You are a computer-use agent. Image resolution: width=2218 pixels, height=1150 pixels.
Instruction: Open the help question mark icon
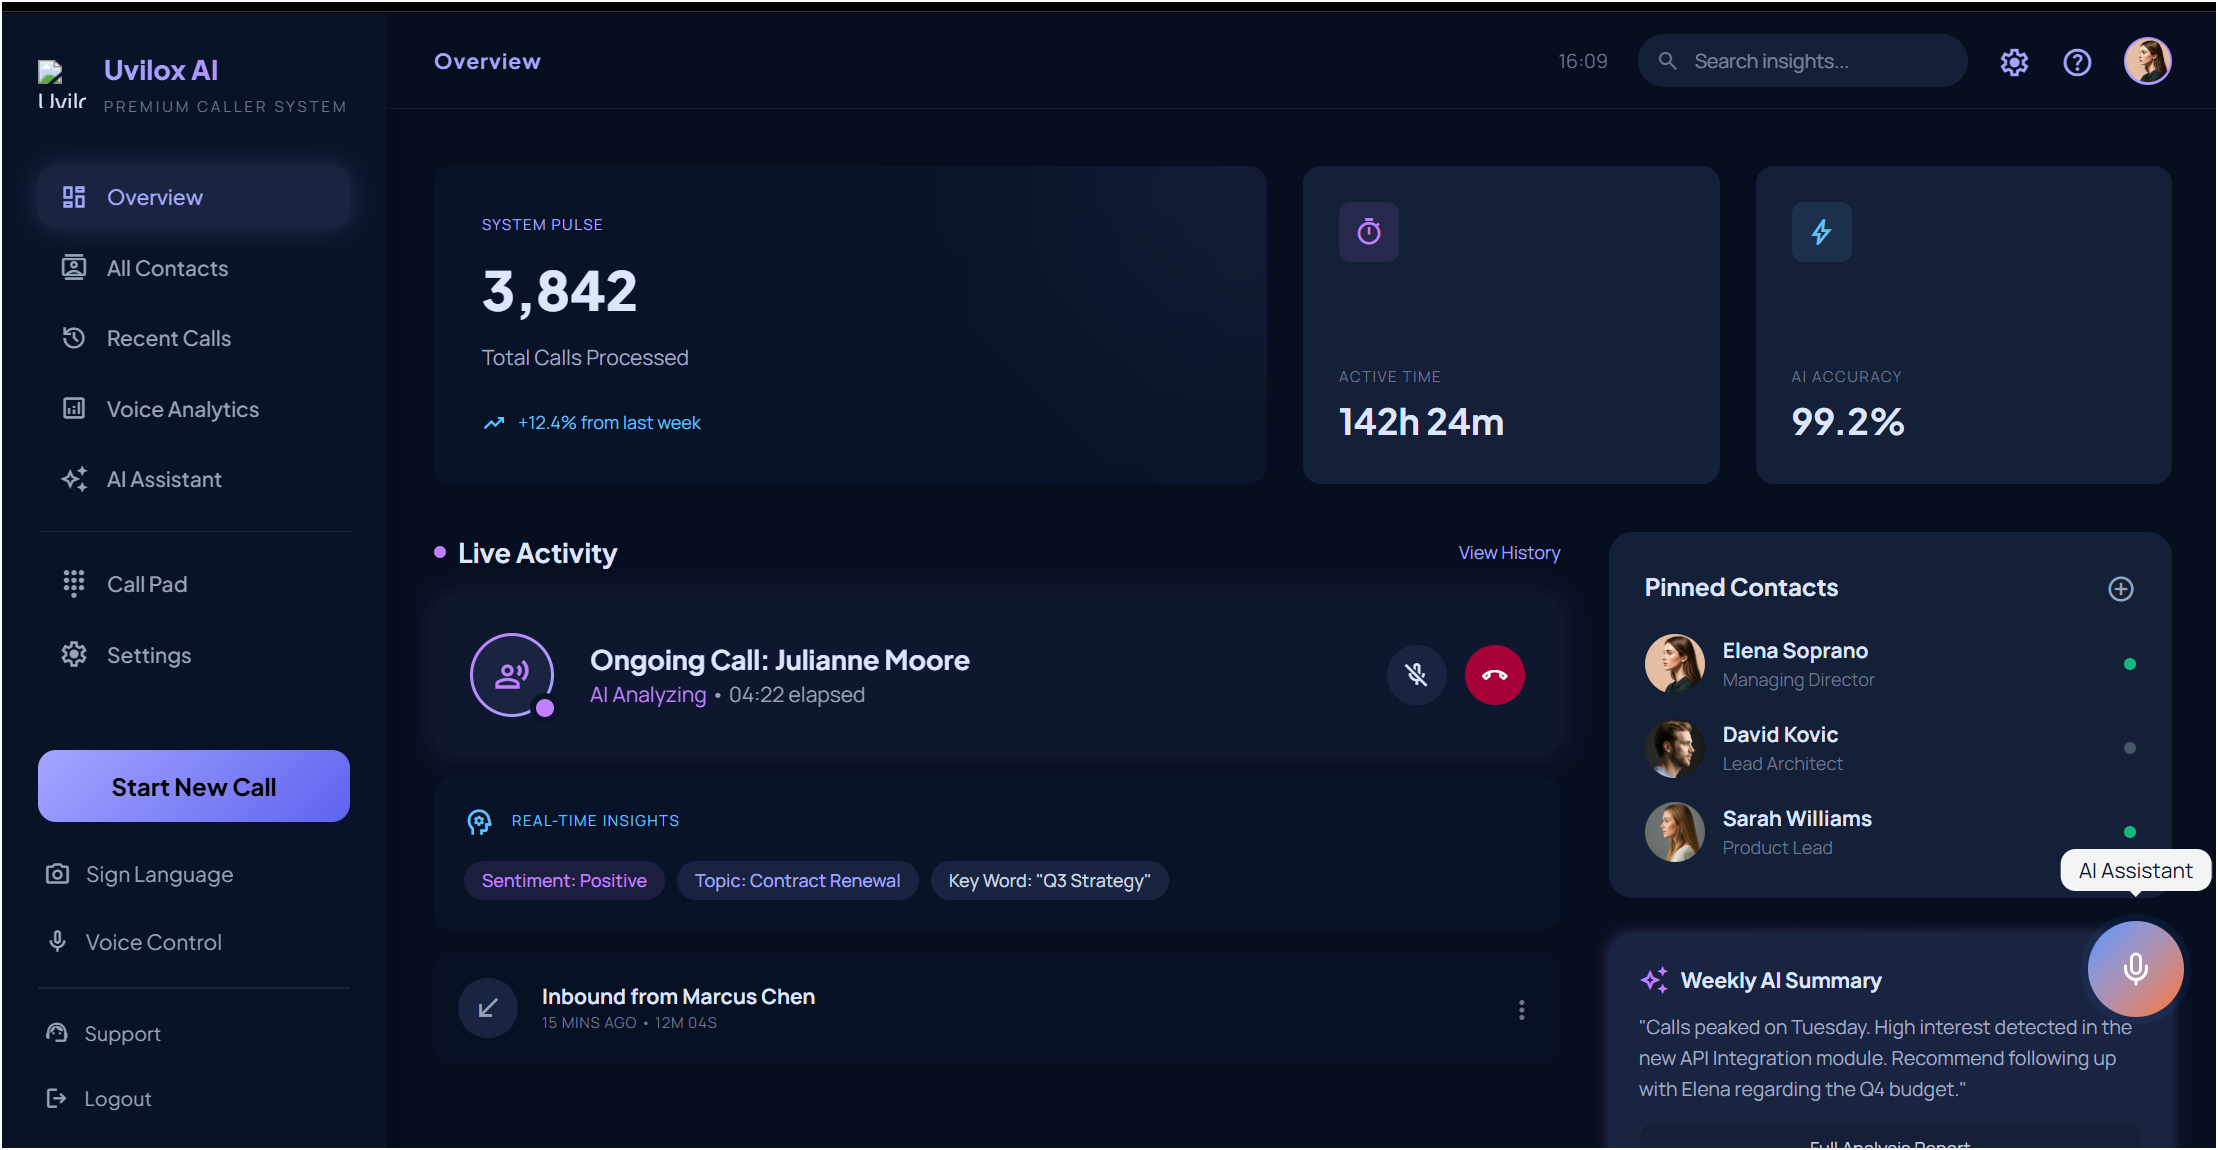2077,62
